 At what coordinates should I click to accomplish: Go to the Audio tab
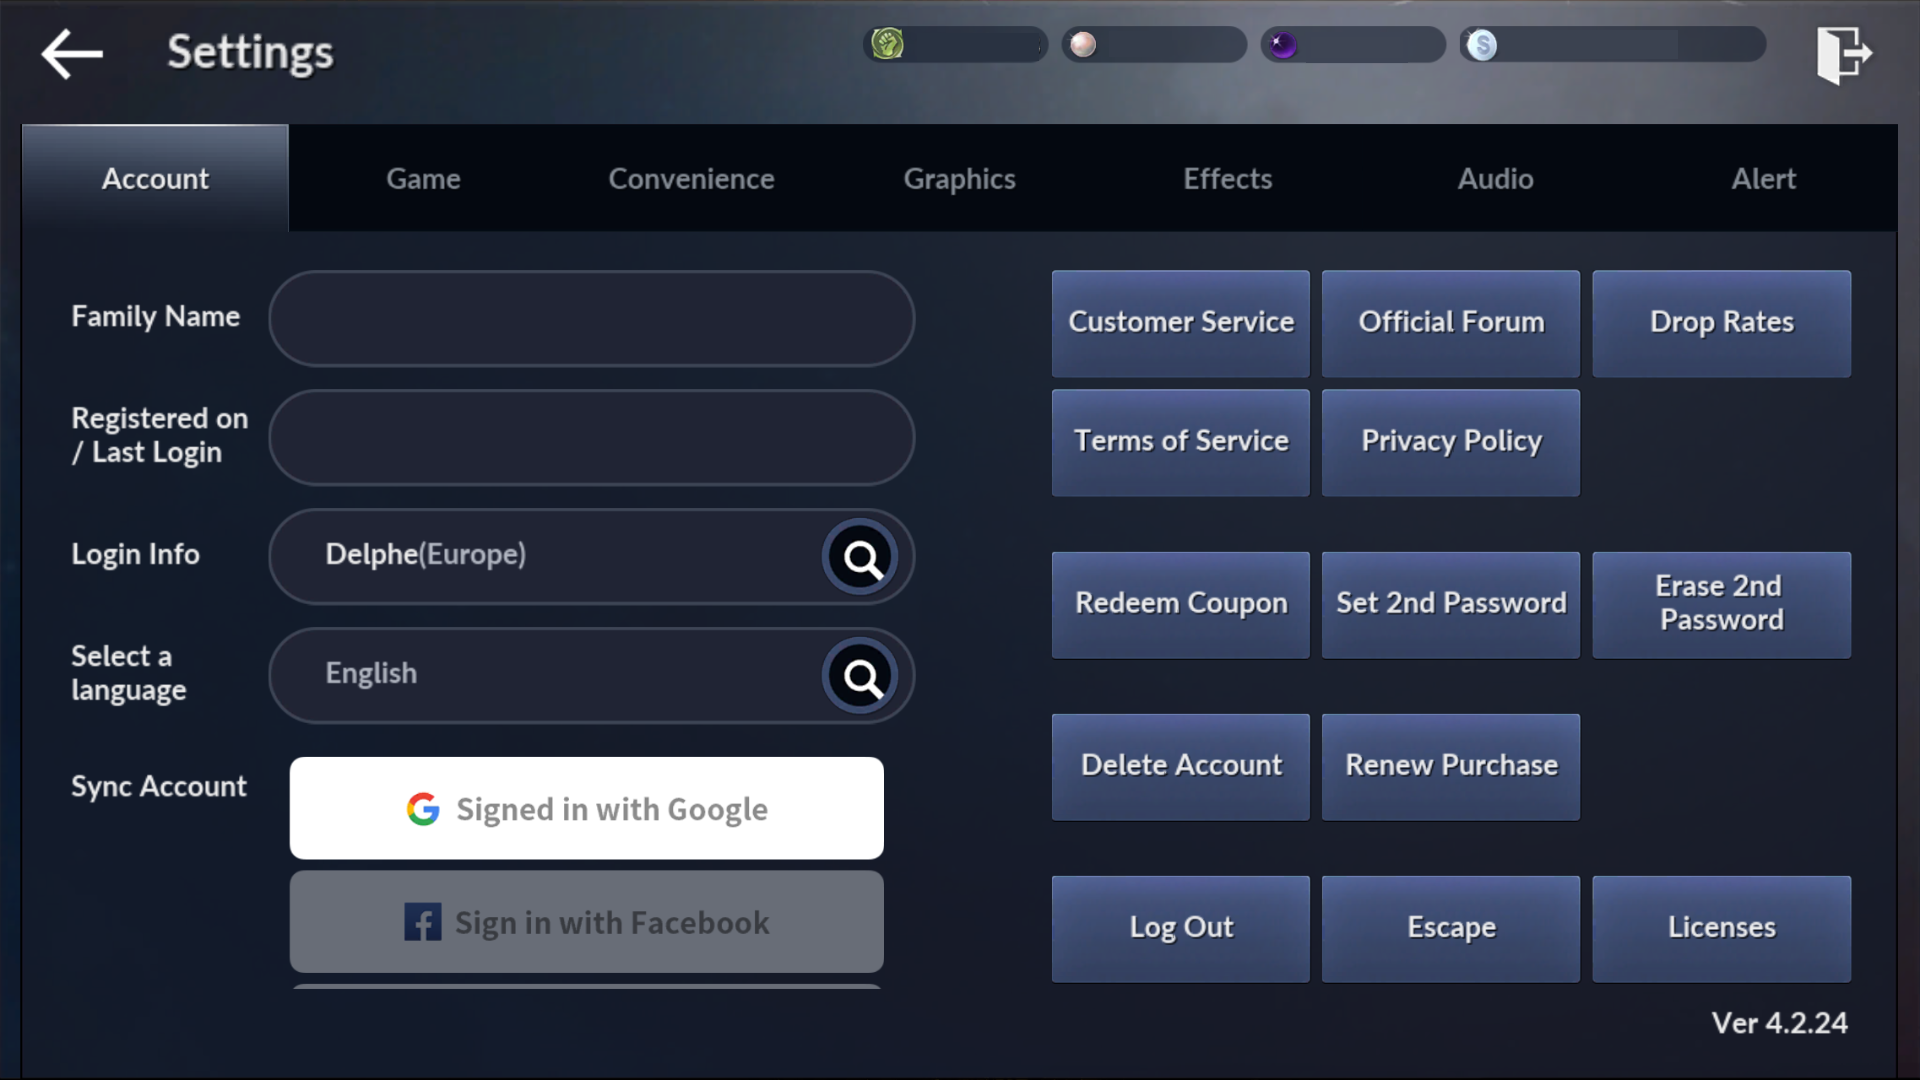(1495, 178)
